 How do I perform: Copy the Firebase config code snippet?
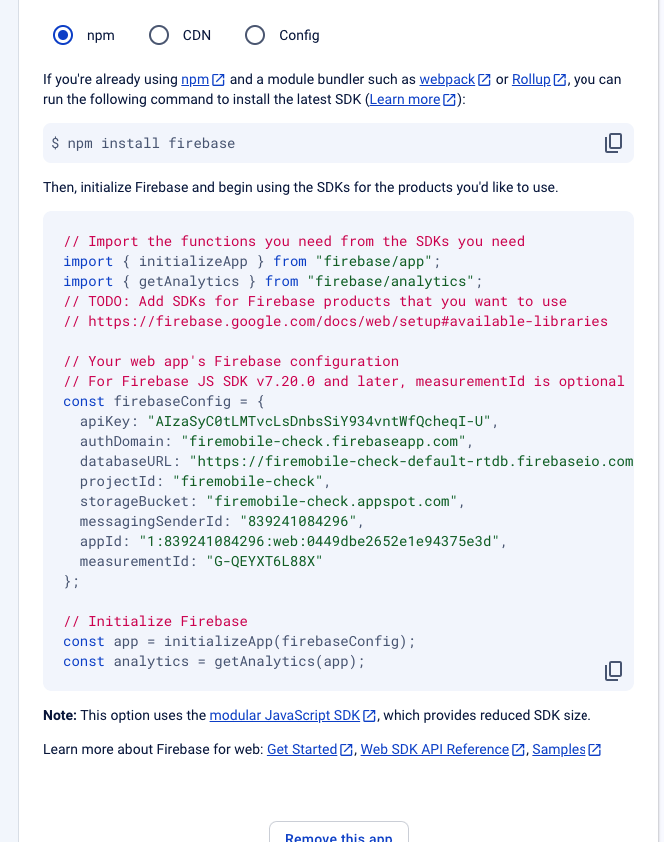tap(613, 671)
